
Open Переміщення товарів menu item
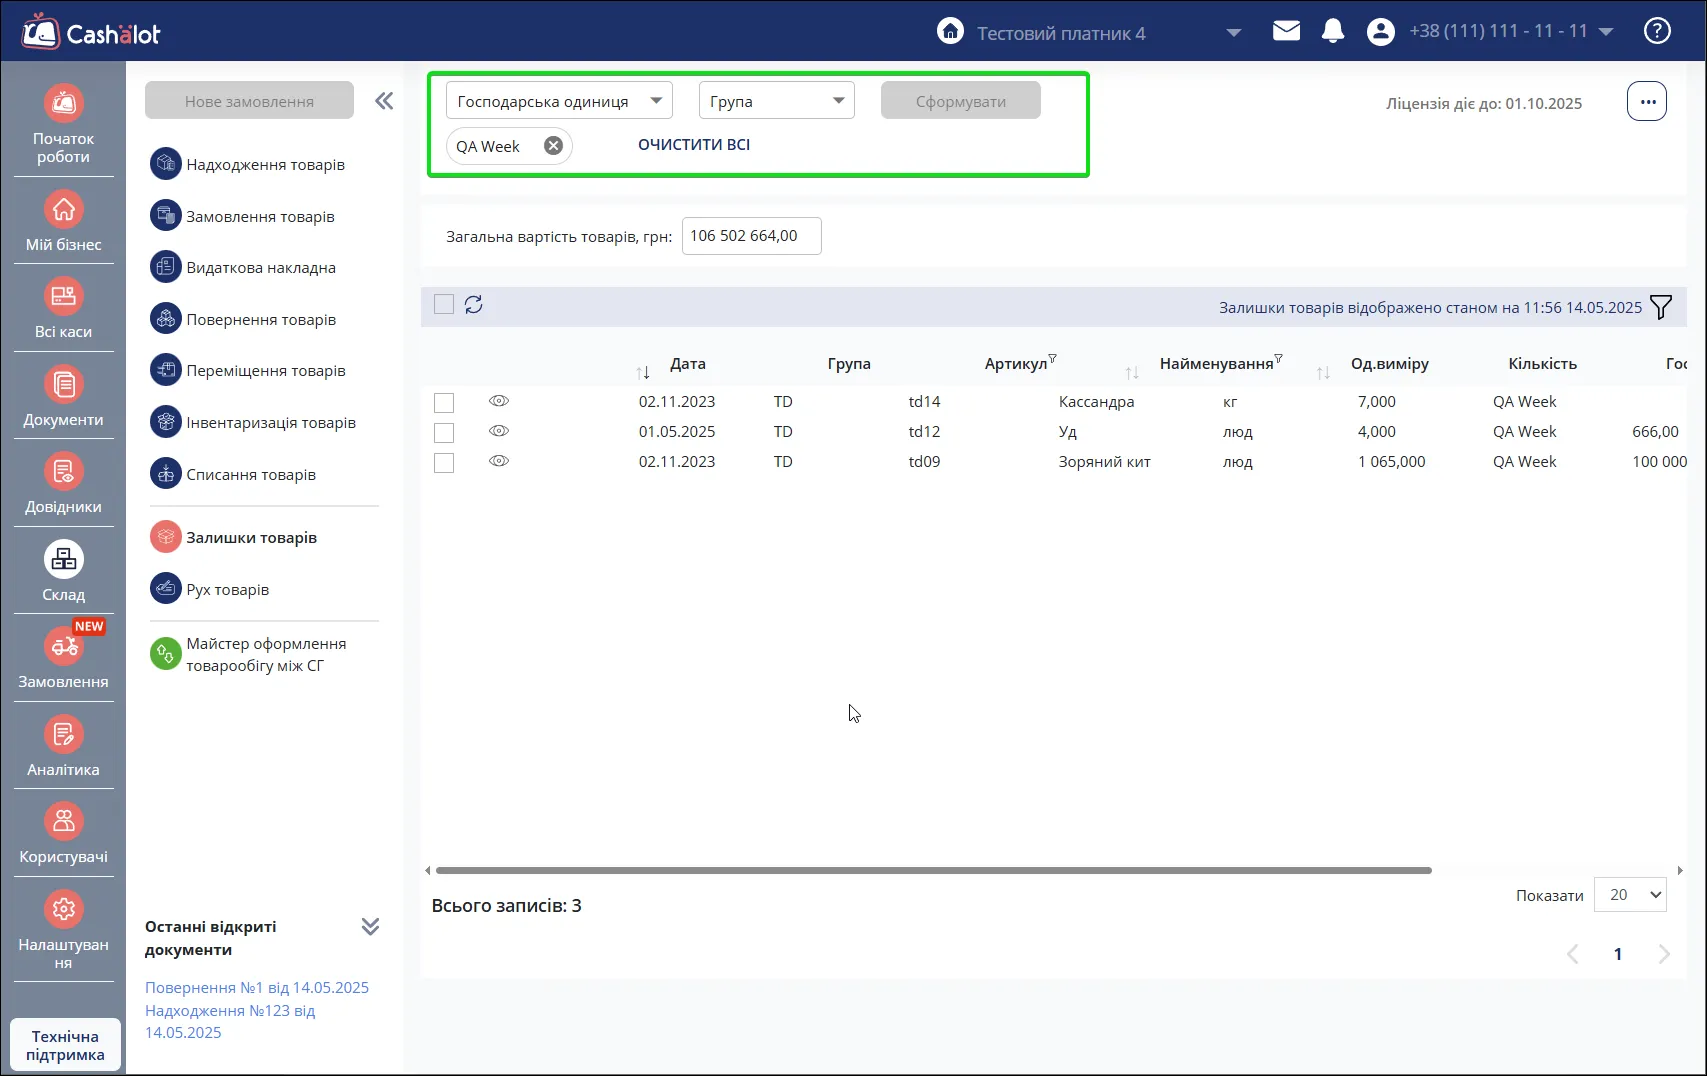pyautogui.click(x=248, y=370)
